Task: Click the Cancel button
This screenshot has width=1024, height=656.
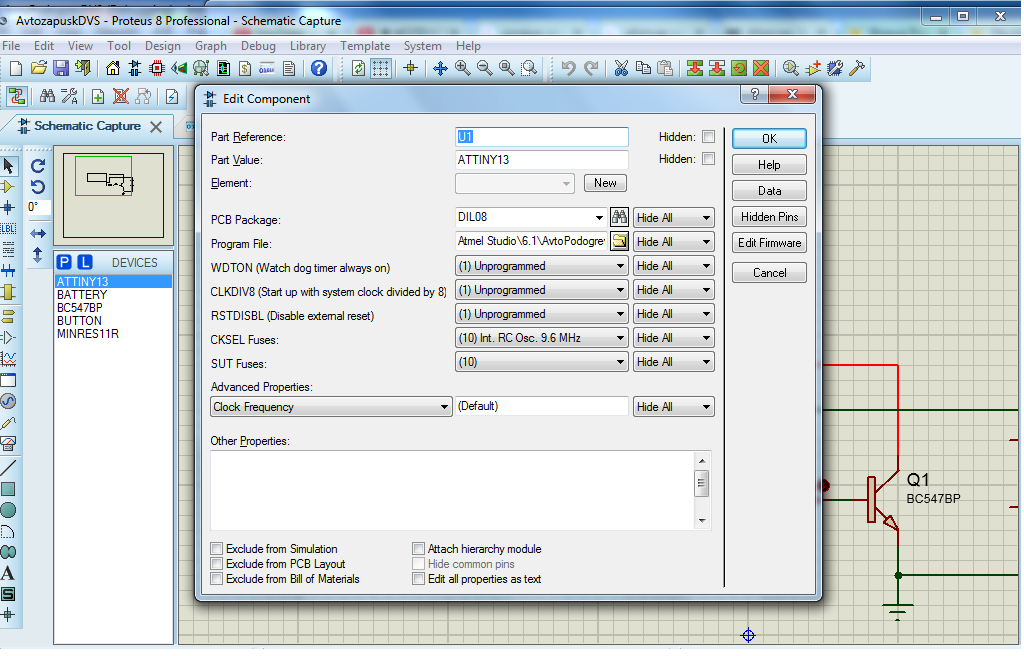Action: tap(769, 272)
